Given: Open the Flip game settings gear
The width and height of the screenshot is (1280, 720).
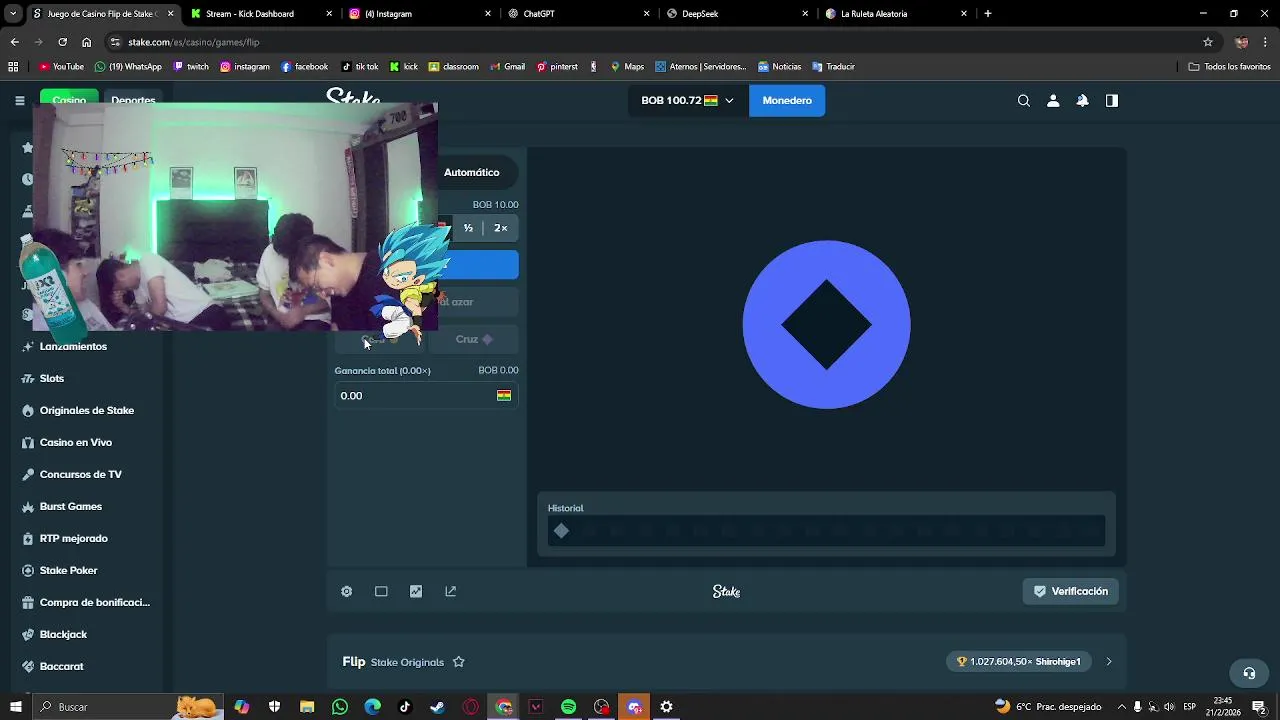Looking at the screenshot, I should tap(346, 591).
